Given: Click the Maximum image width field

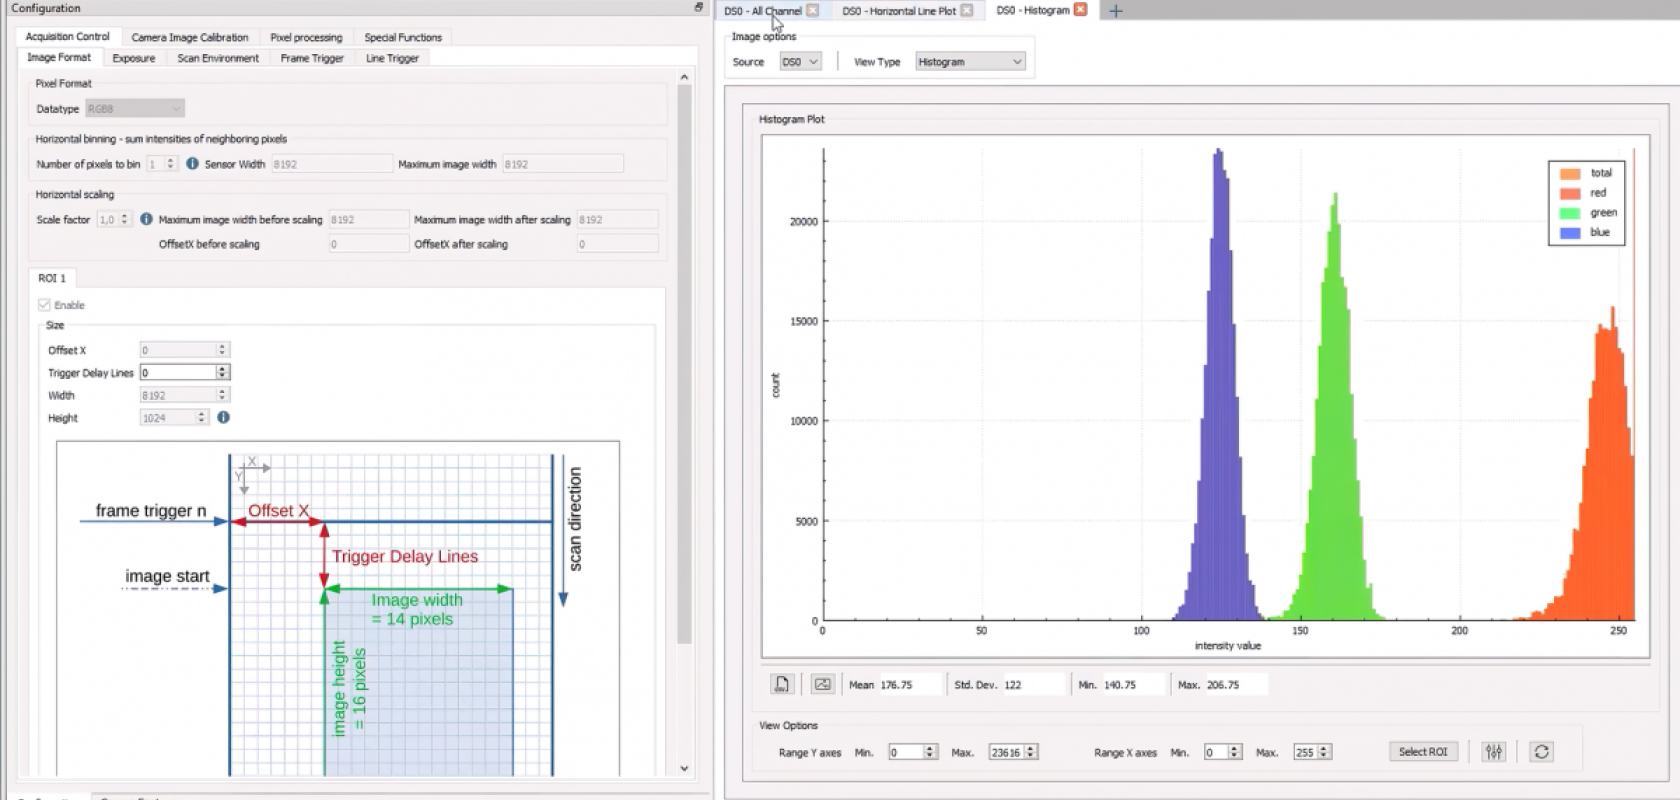Looking at the screenshot, I should [x=562, y=164].
